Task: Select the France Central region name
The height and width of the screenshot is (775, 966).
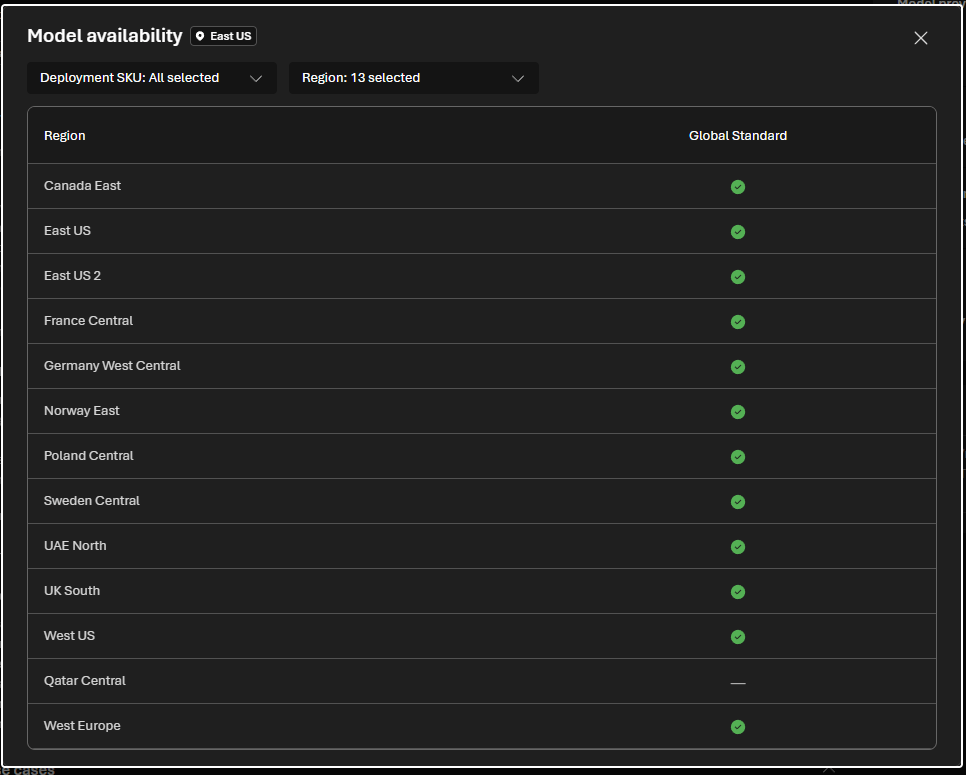Action: tap(88, 320)
